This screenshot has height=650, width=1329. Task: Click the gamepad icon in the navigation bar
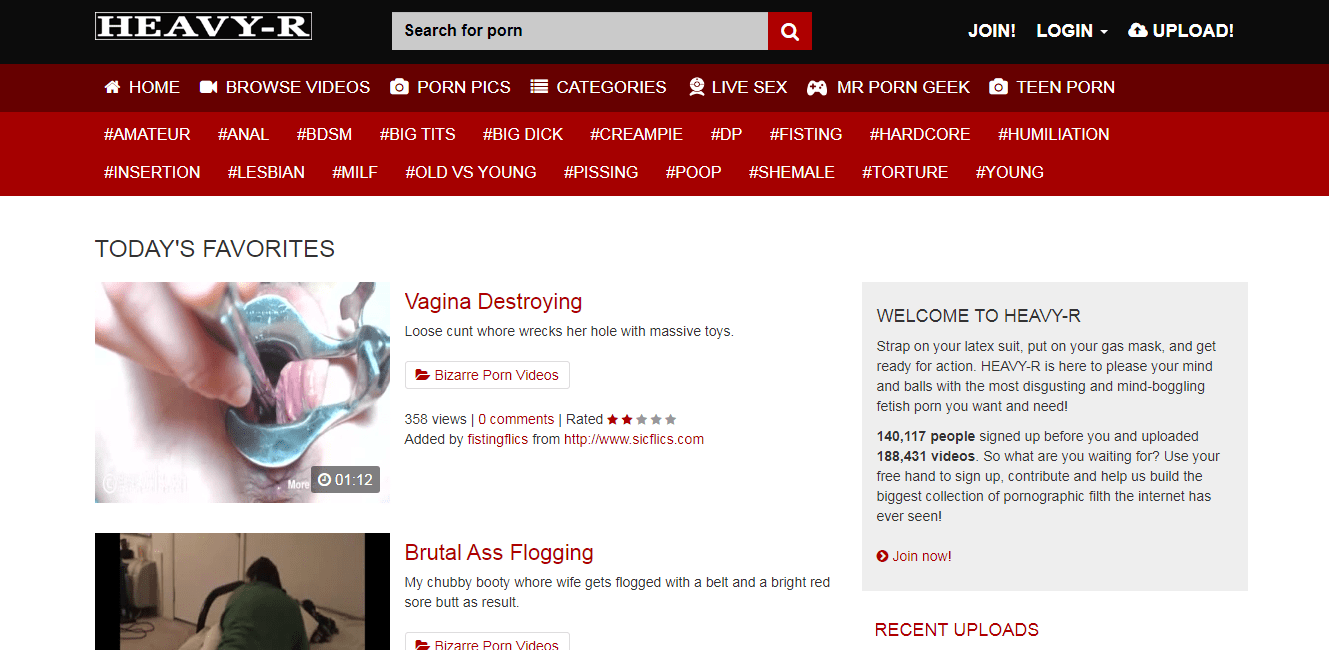pyautogui.click(x=817, y=87)
